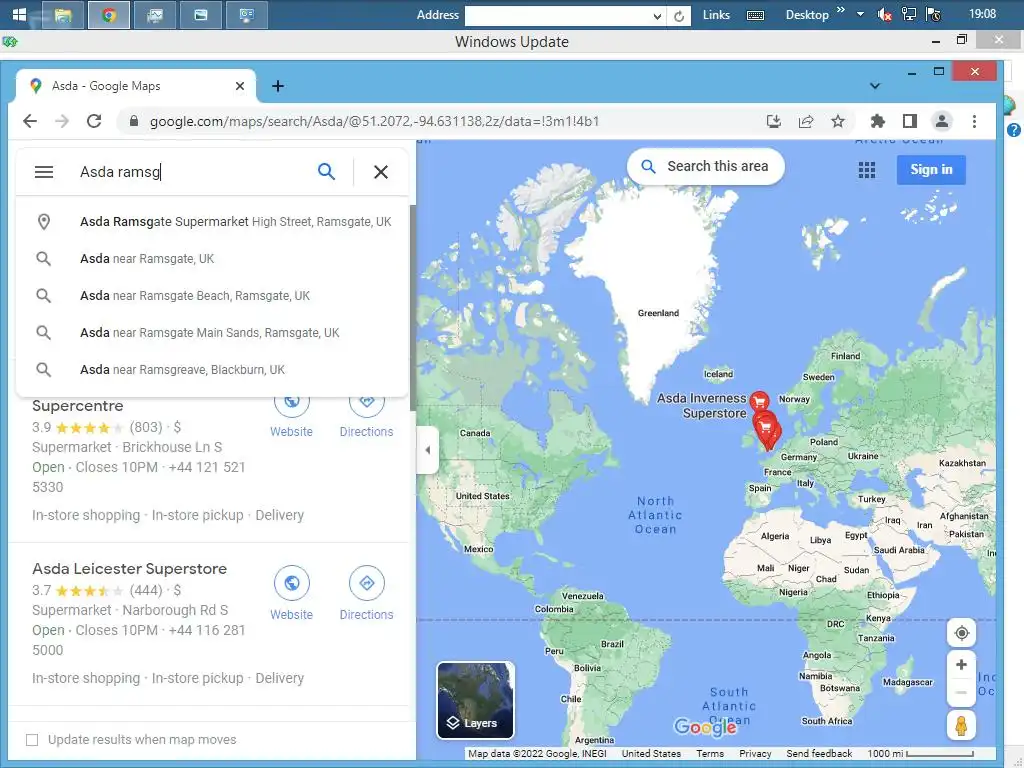Open the Asda Leicester Superstore listing title

pos(129,569)
